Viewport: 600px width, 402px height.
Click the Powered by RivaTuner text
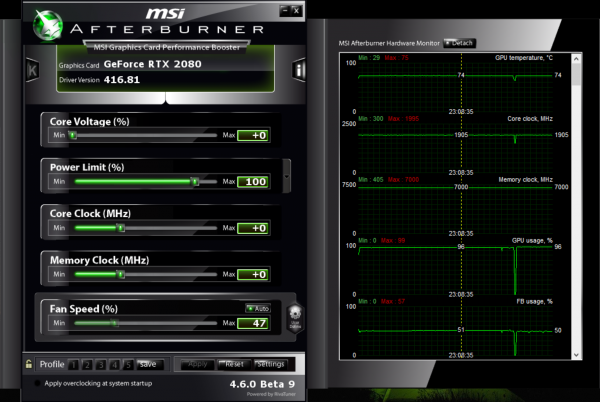coord(271,394)
